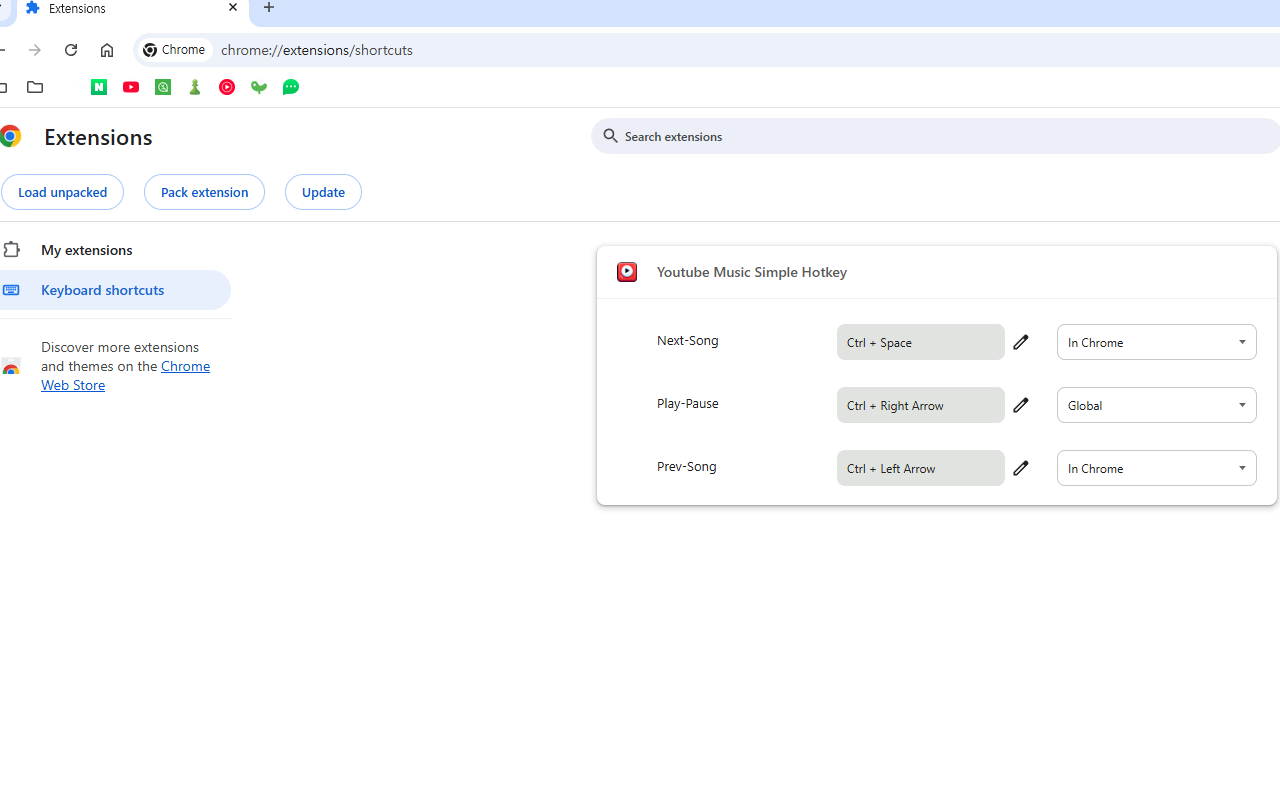Edit the Play-Pause shortcut with the pencil icon
Image resolution: width=1280 pixels, height=800 pixels.
coord(1021,405)
